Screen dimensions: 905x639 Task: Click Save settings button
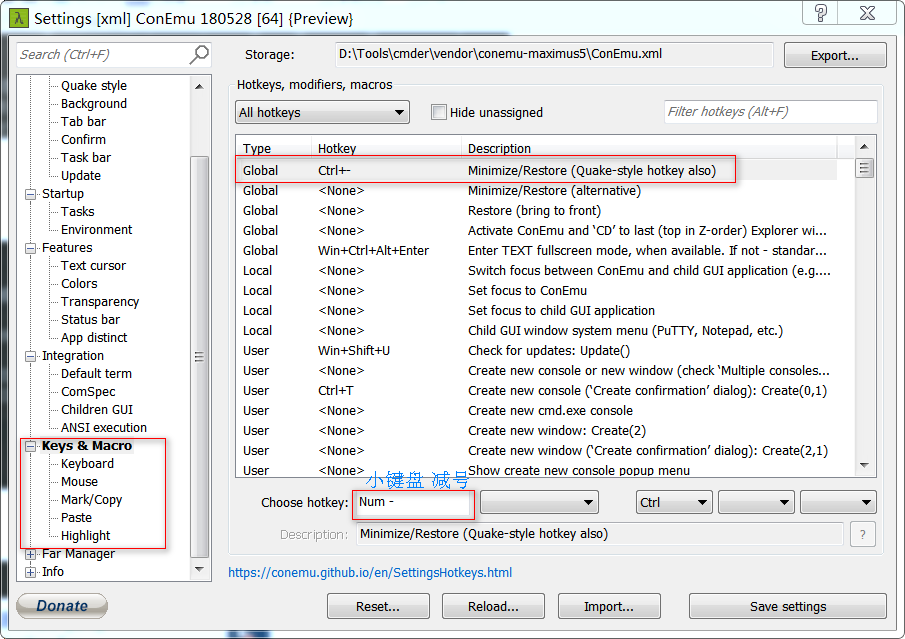point(788,606)
